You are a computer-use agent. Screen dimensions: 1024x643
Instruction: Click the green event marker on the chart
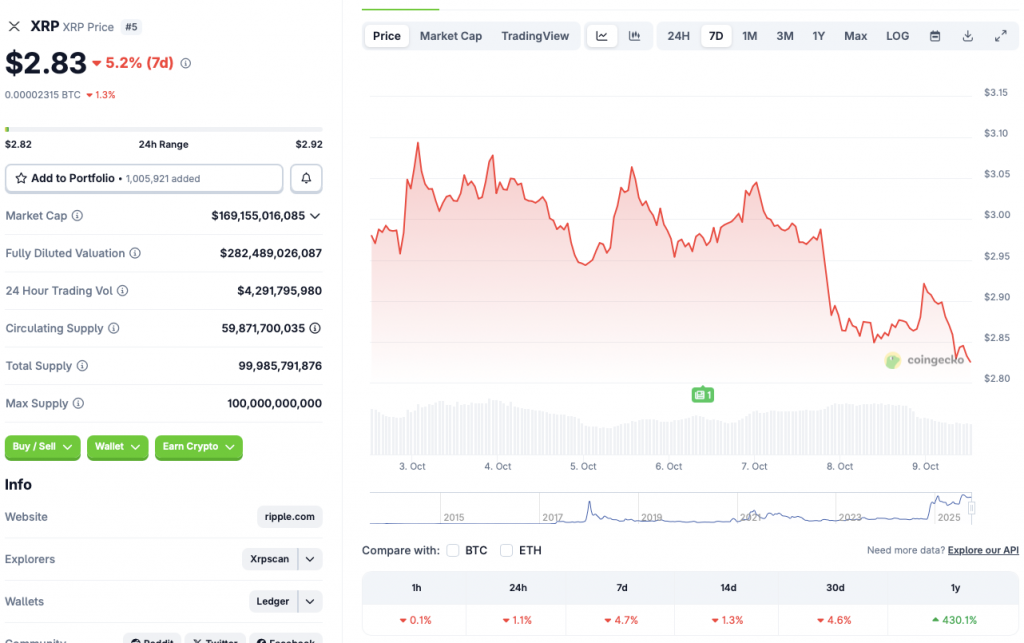pos(703,395)
